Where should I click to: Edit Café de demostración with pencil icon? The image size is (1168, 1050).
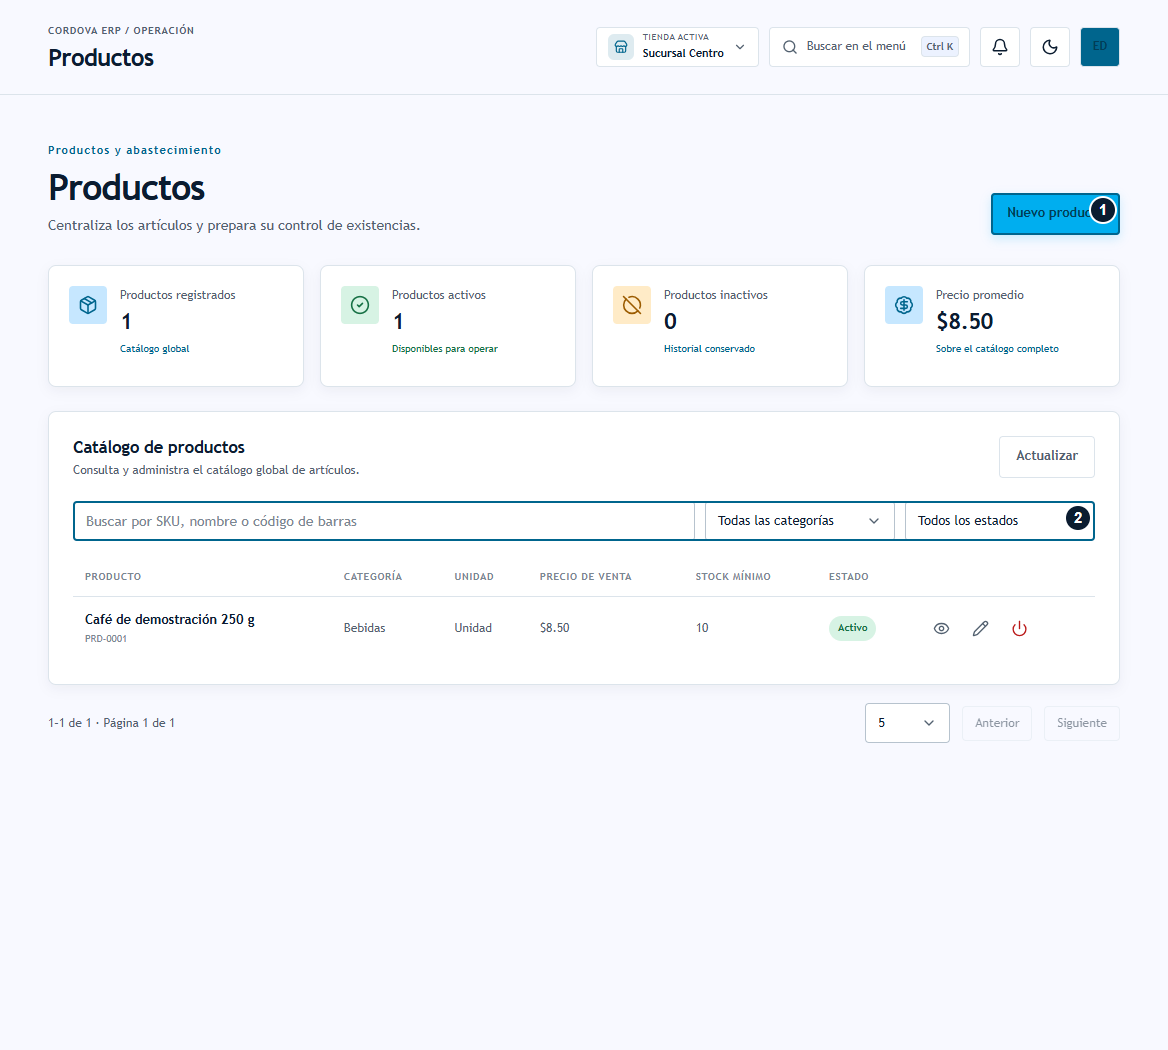tap(980, 629)
